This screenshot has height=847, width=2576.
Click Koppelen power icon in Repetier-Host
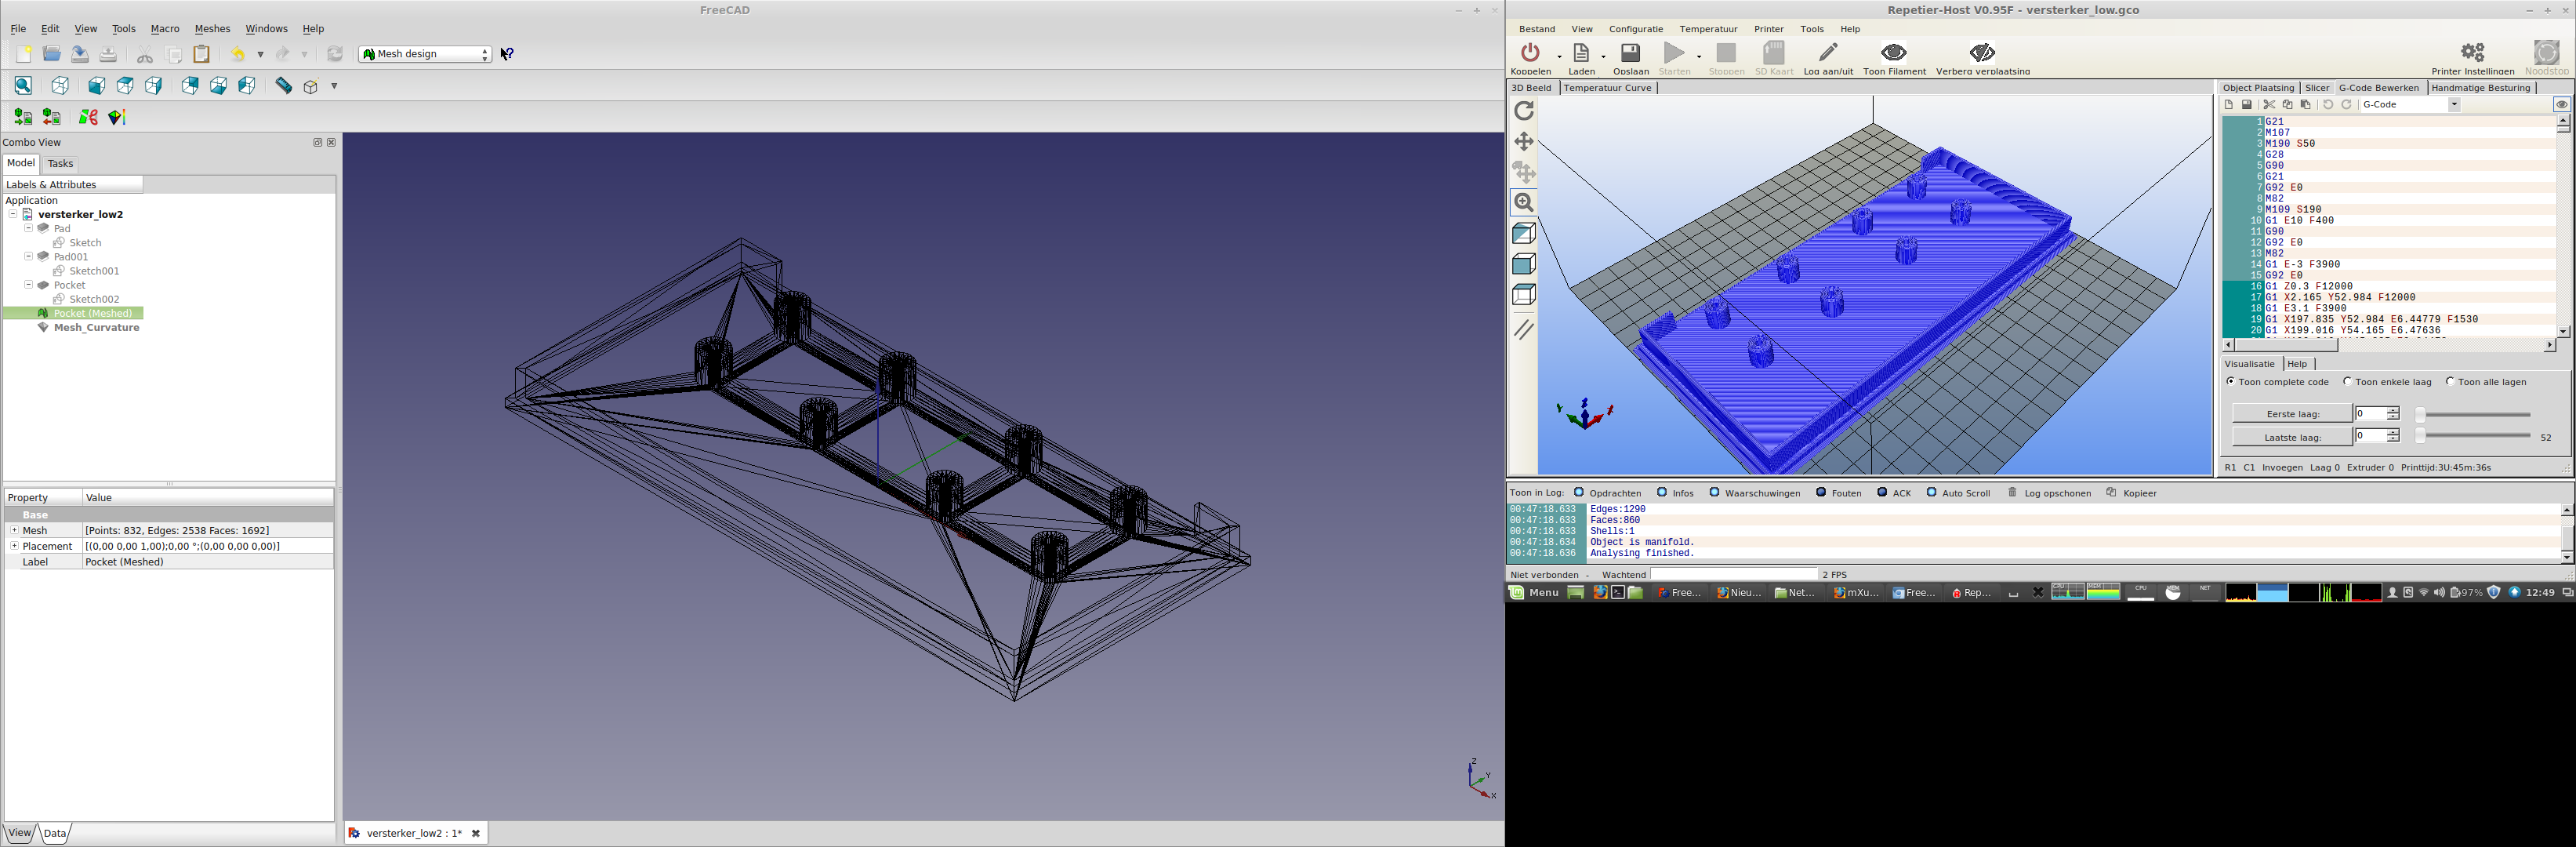coord(1530,52)
